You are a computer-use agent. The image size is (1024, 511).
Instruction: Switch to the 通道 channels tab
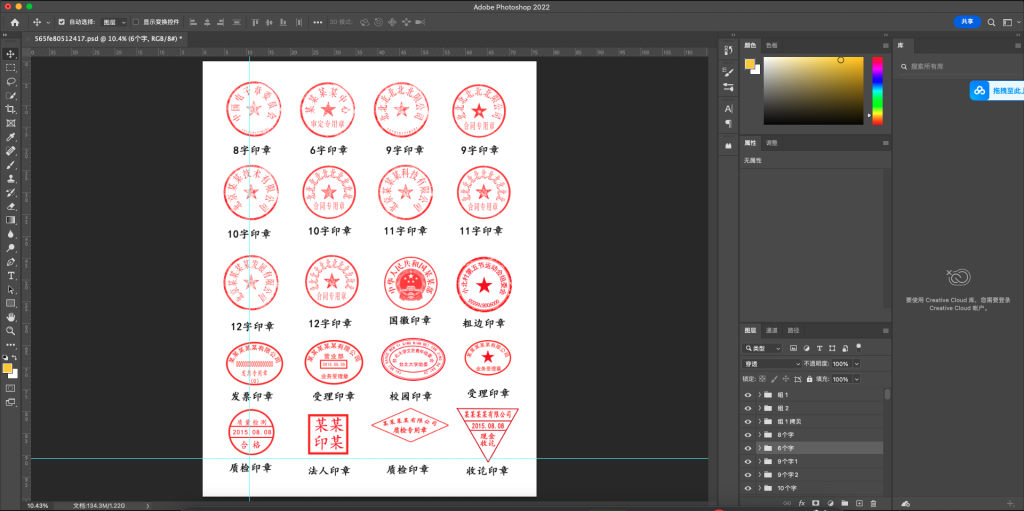coord(772,331)
